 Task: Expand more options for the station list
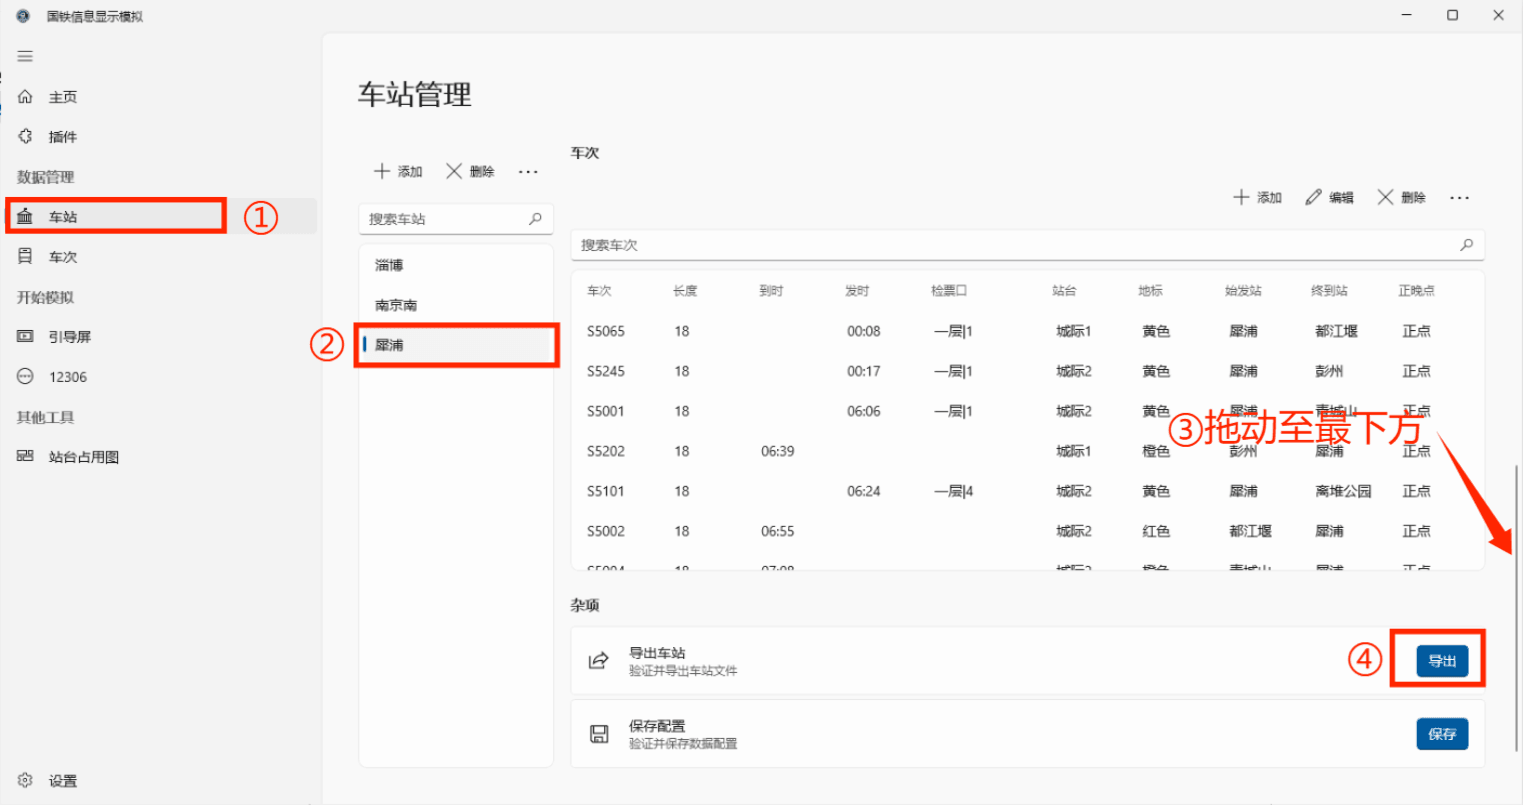[528, 172]
